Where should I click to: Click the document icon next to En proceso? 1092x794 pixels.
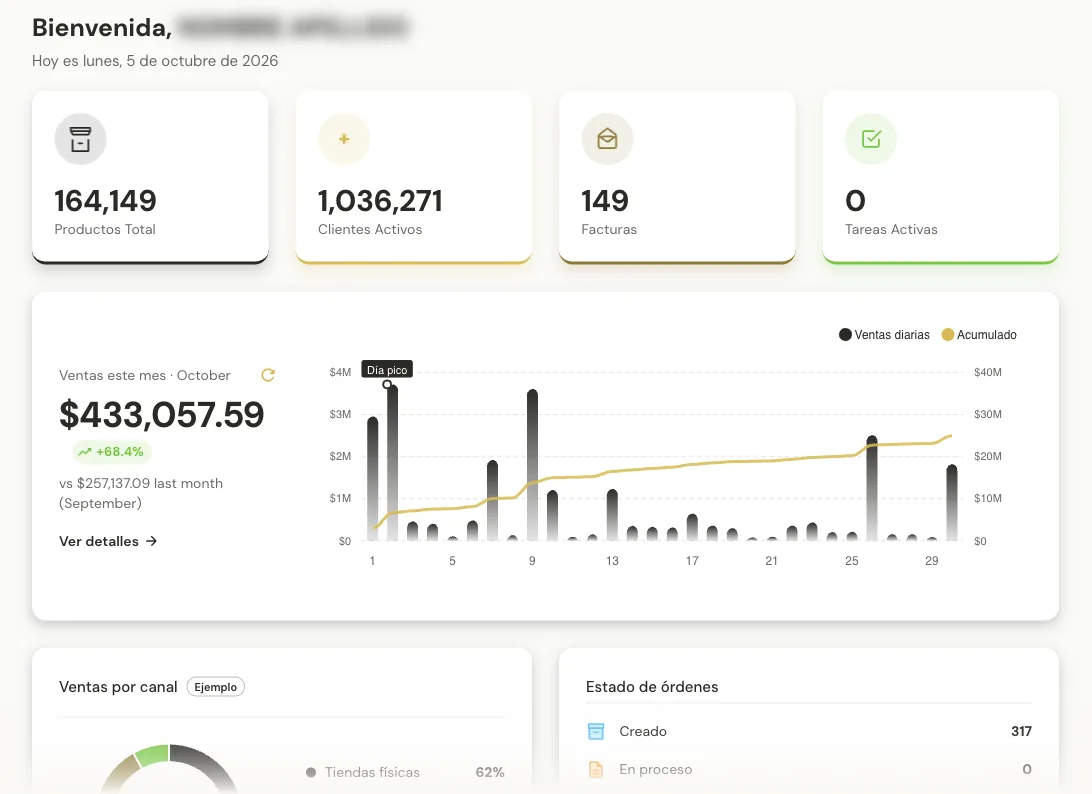[x=596, y=769]
